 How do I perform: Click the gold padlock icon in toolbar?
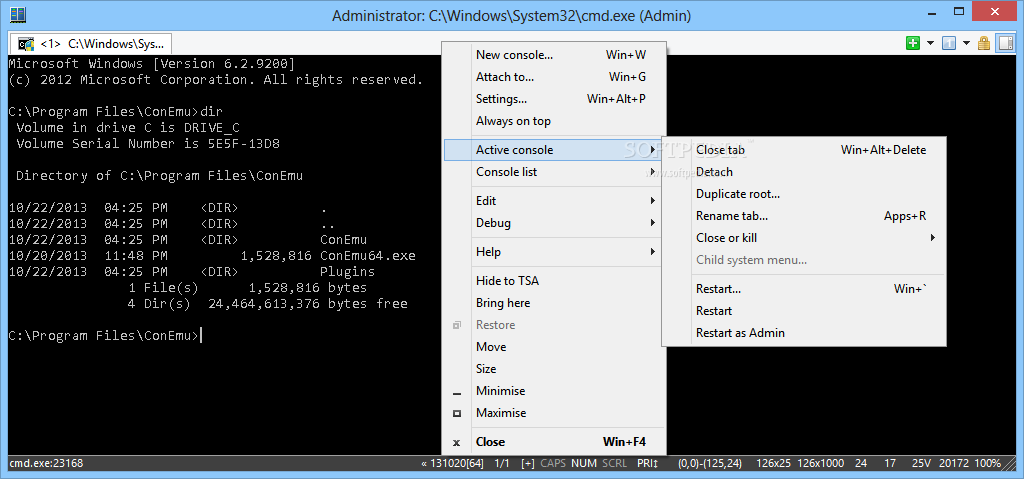tap(984, 44)
